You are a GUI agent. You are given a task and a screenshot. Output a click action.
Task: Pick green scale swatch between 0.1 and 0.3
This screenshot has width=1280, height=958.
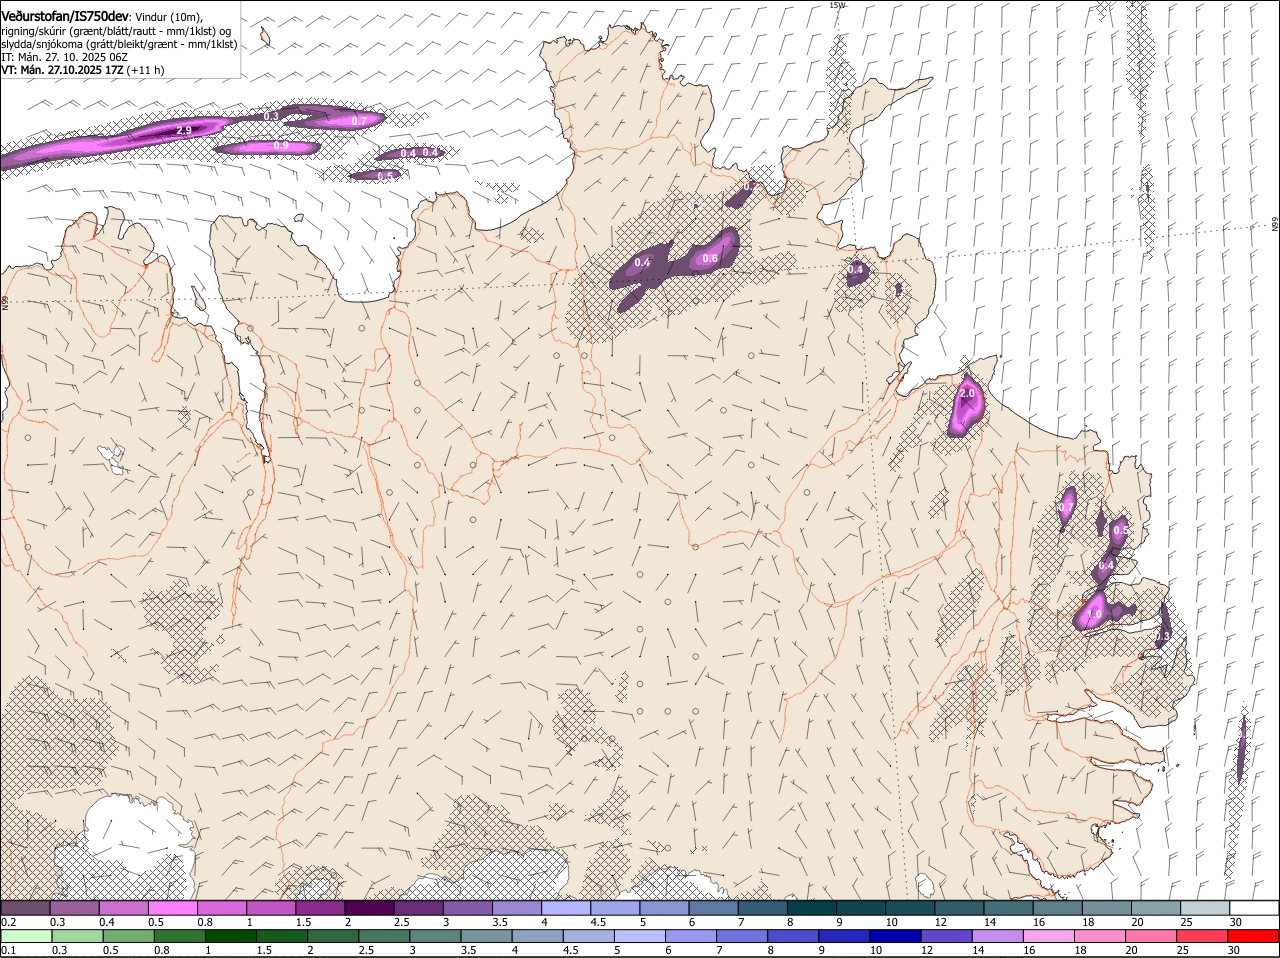tap(26, 936)
